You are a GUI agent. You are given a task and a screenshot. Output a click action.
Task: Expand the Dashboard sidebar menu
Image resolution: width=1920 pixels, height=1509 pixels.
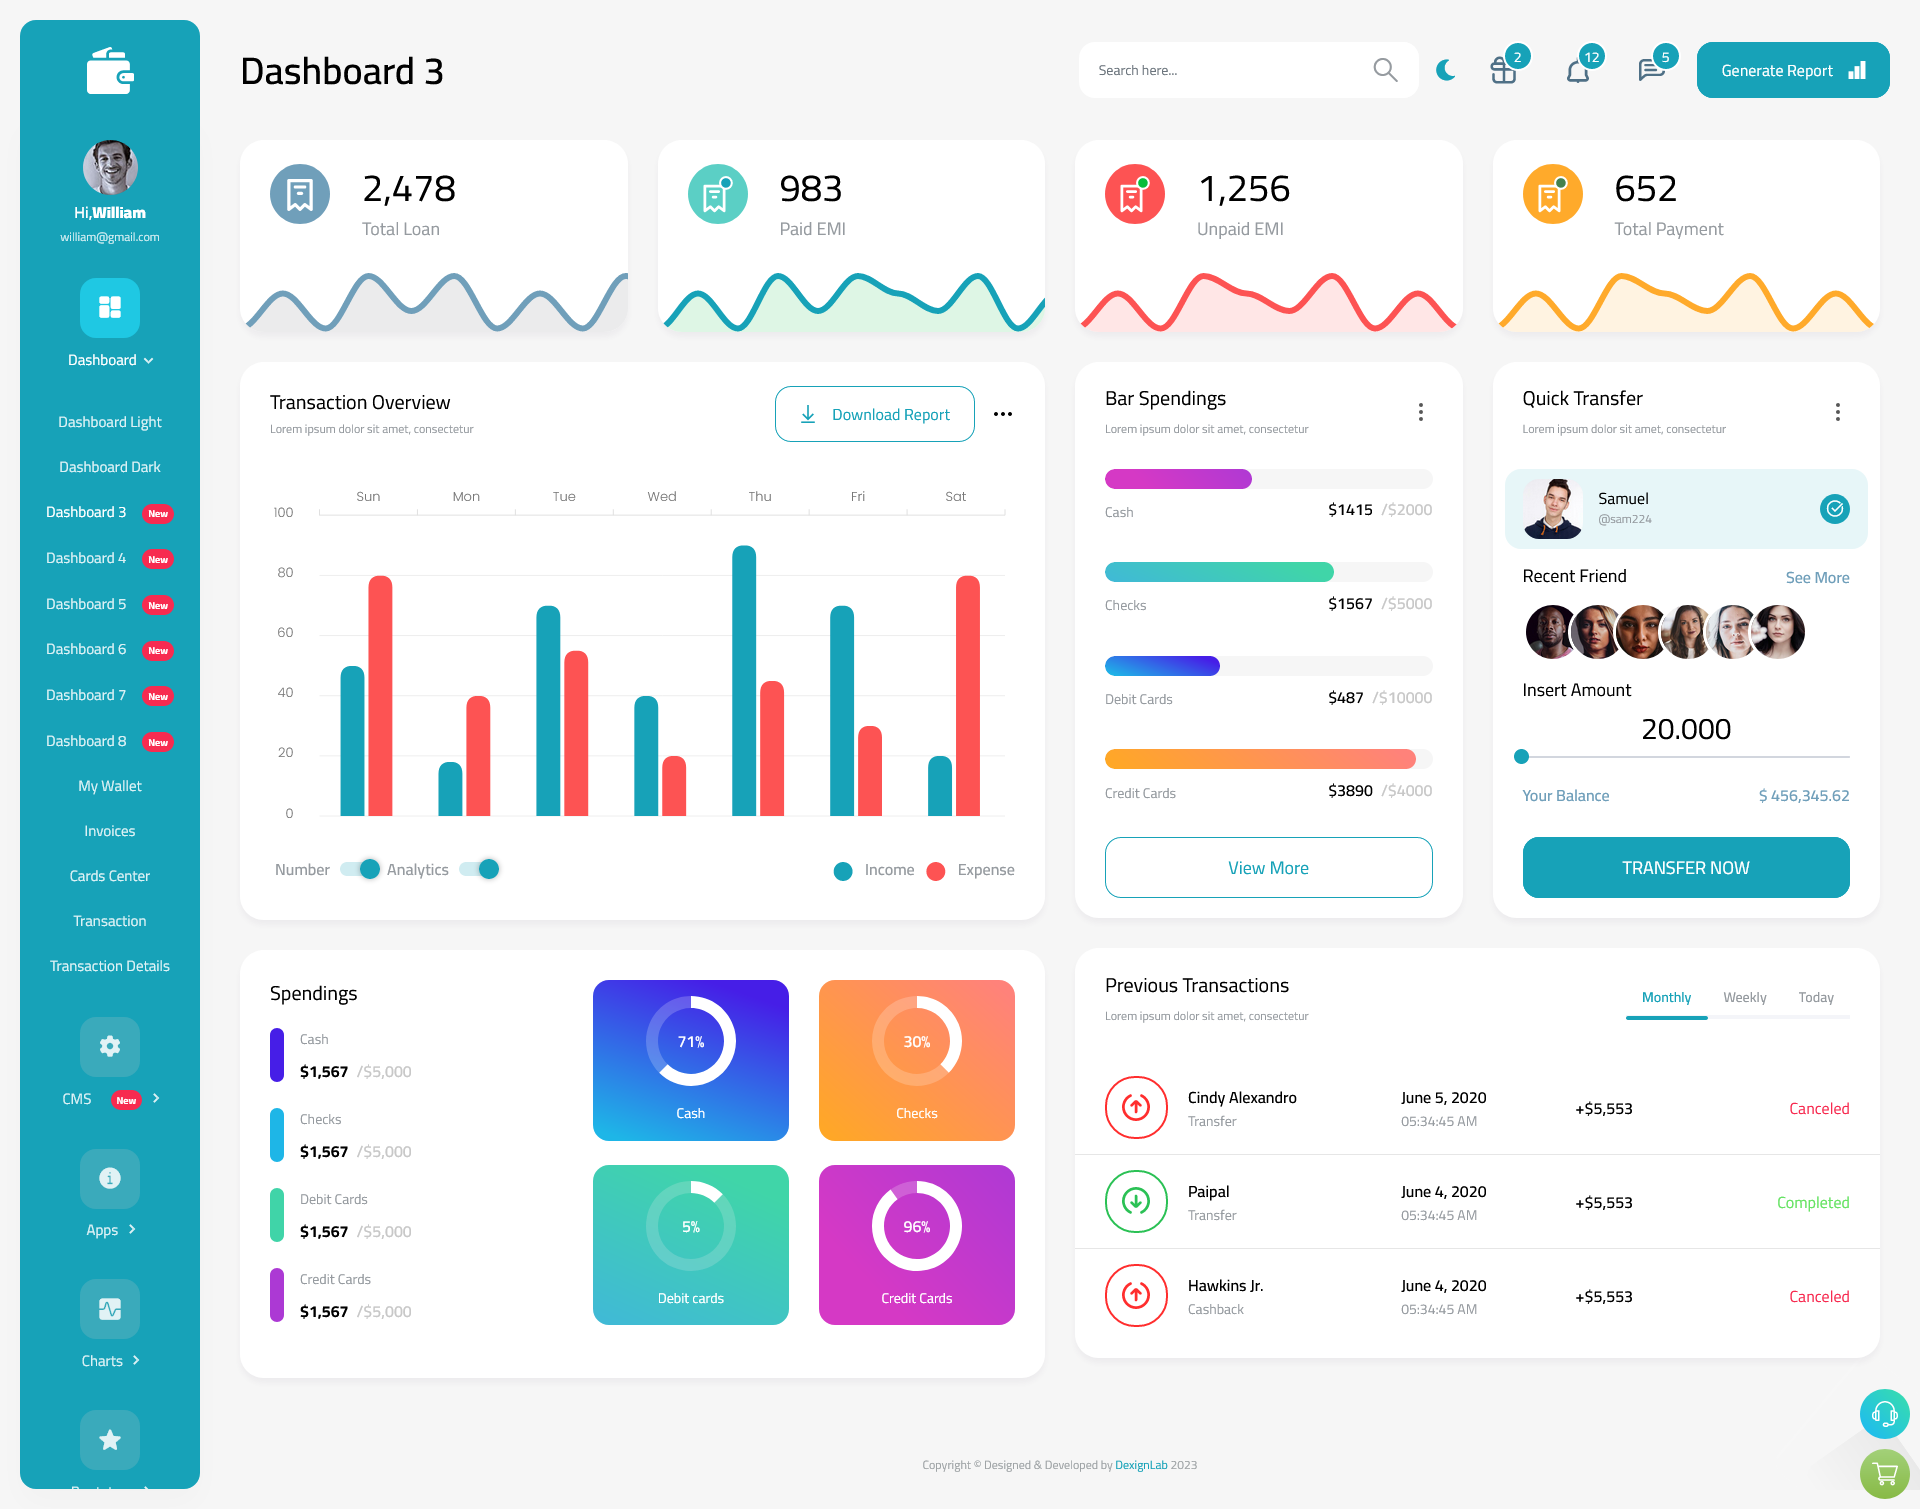click(109, 360)
